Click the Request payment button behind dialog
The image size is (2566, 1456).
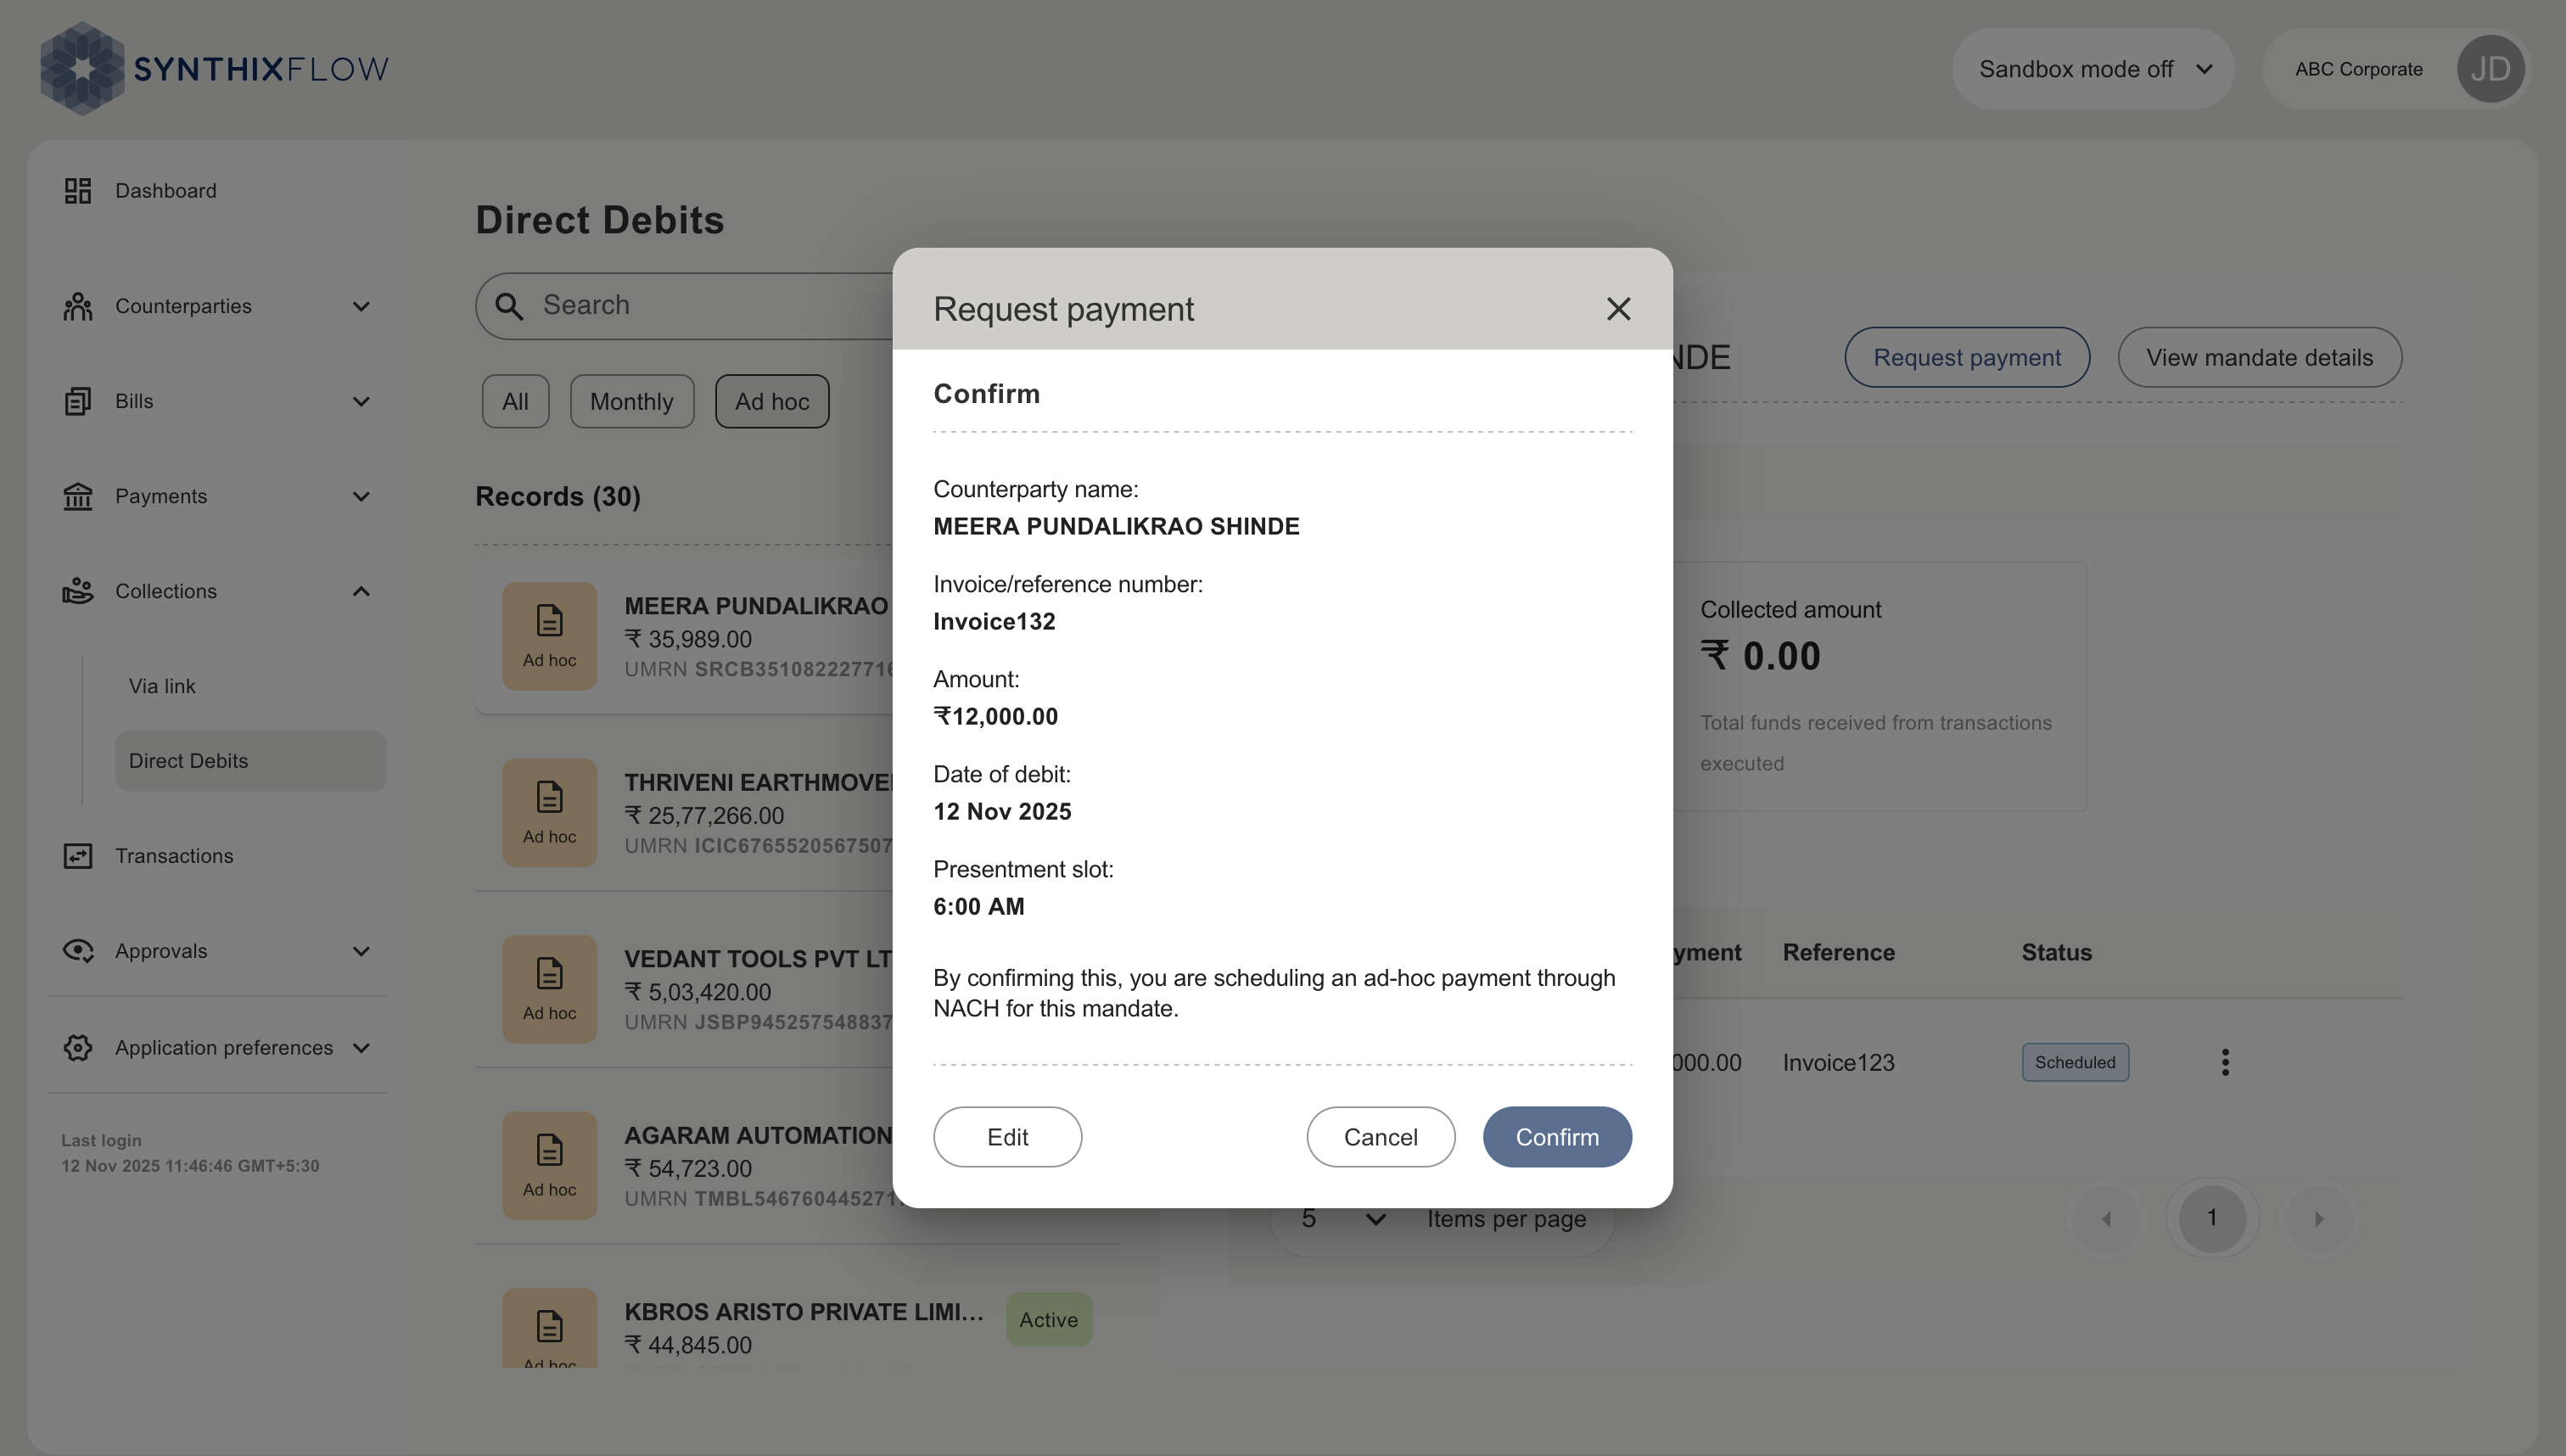[1967, 357]
